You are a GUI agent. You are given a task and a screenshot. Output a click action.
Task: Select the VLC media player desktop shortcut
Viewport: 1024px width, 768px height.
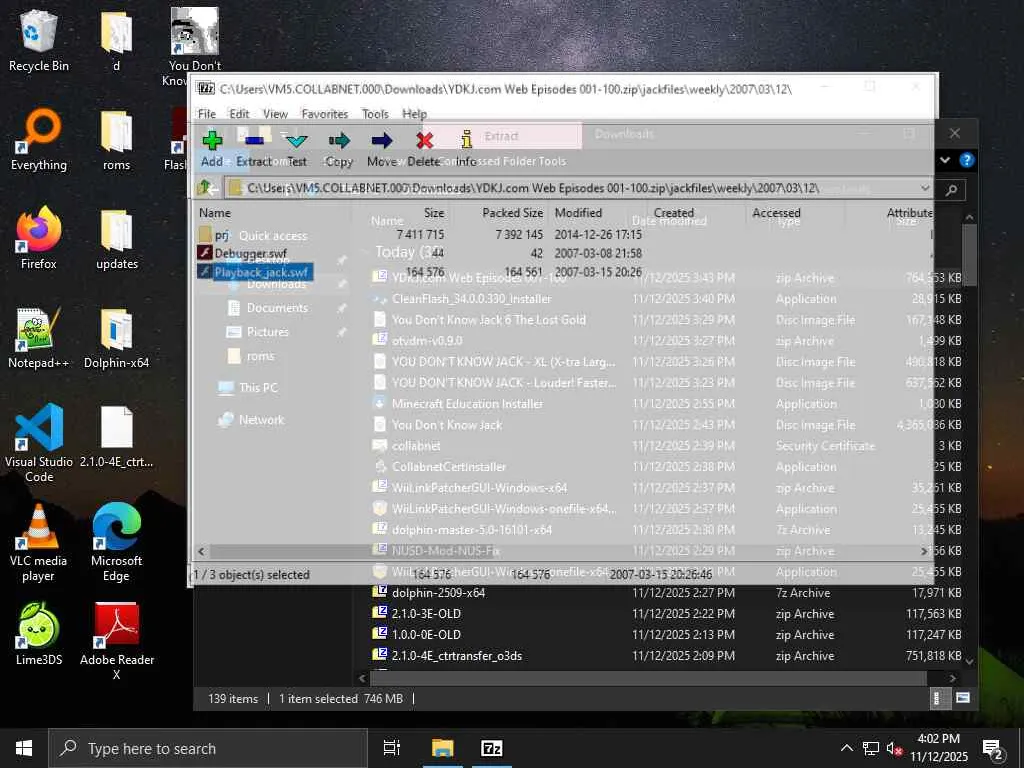click(39, 543)
